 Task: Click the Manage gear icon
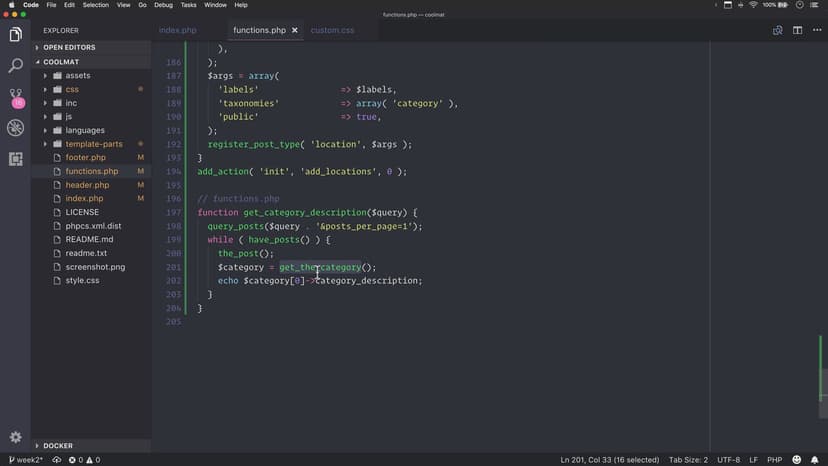coord(15,437)
